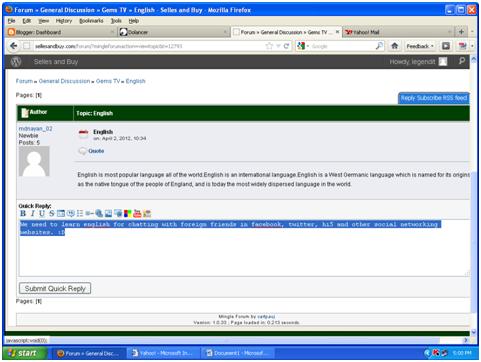Image resolution: width=481 pixels, height=362 pixels.
Task: Insert quote tag via Quick Reply toolbar
Action: [70, 214]
